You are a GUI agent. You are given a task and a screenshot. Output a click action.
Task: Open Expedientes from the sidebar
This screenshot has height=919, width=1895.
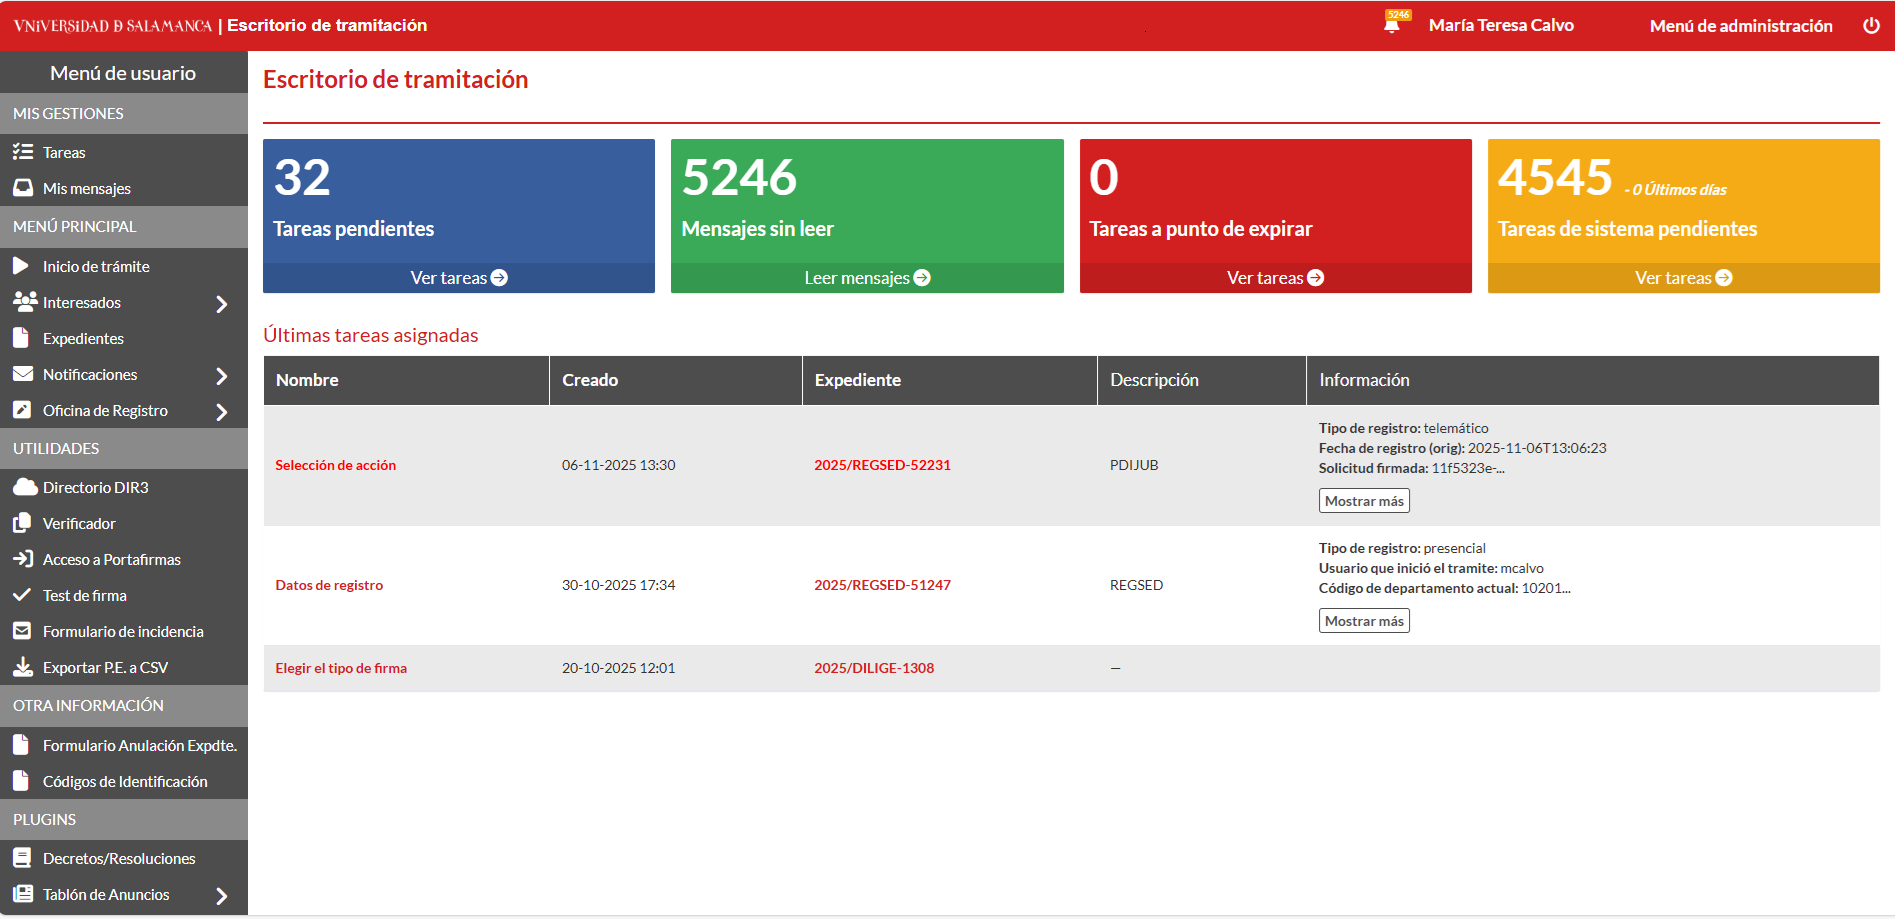click(83, 339)
